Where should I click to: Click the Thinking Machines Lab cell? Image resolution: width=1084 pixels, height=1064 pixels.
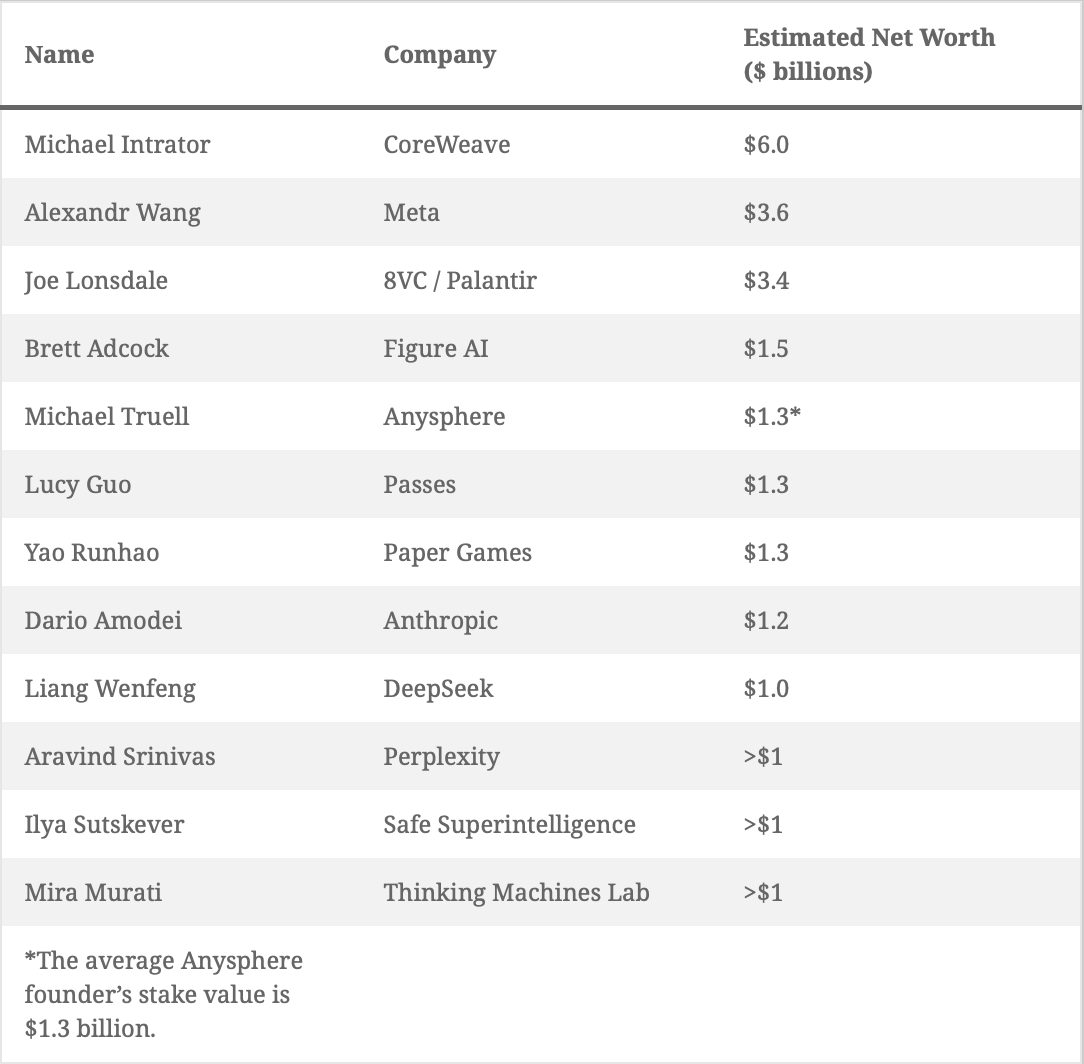(x=516, y=893)
